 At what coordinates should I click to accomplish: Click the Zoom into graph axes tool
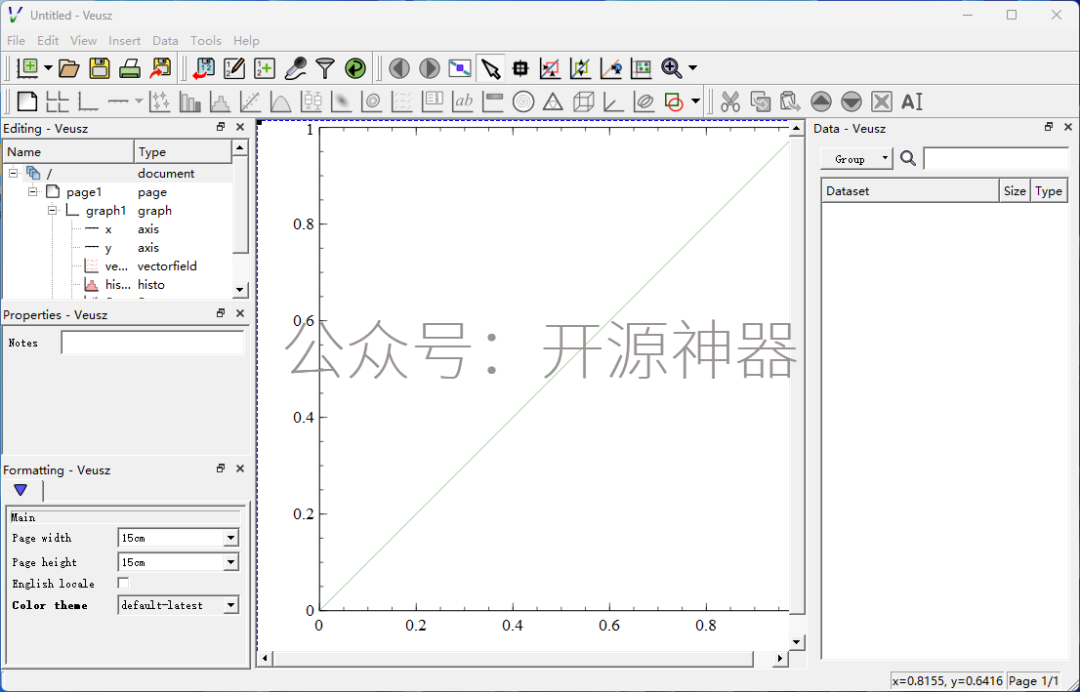[550, 67]
